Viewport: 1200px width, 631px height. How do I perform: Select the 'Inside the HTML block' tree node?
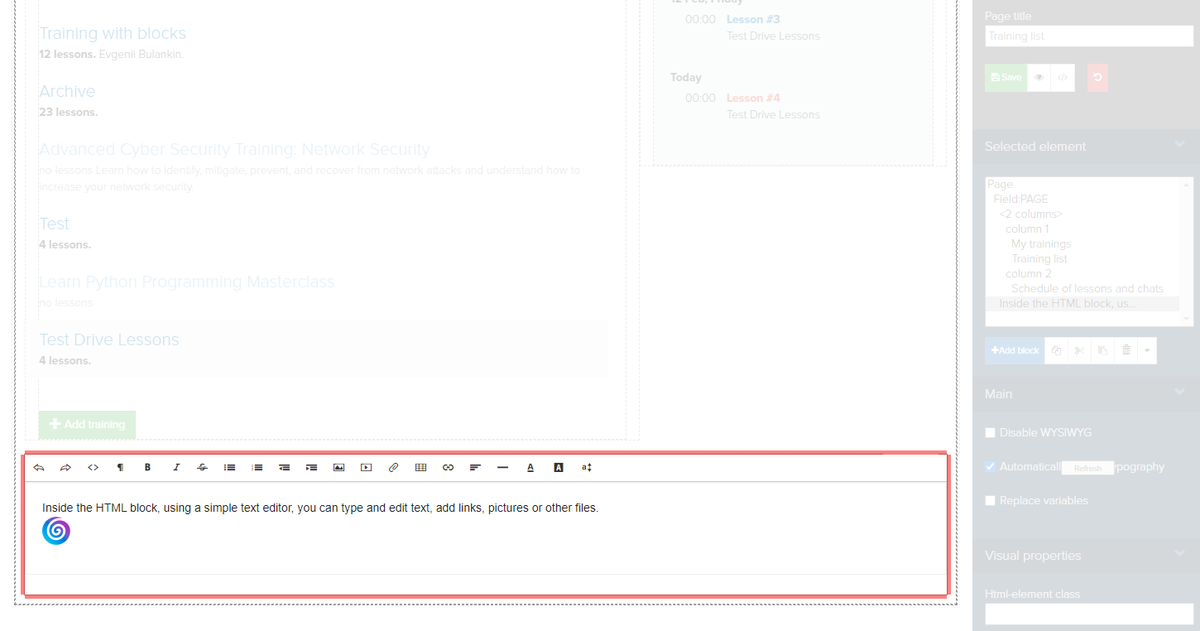(1068, 304)
